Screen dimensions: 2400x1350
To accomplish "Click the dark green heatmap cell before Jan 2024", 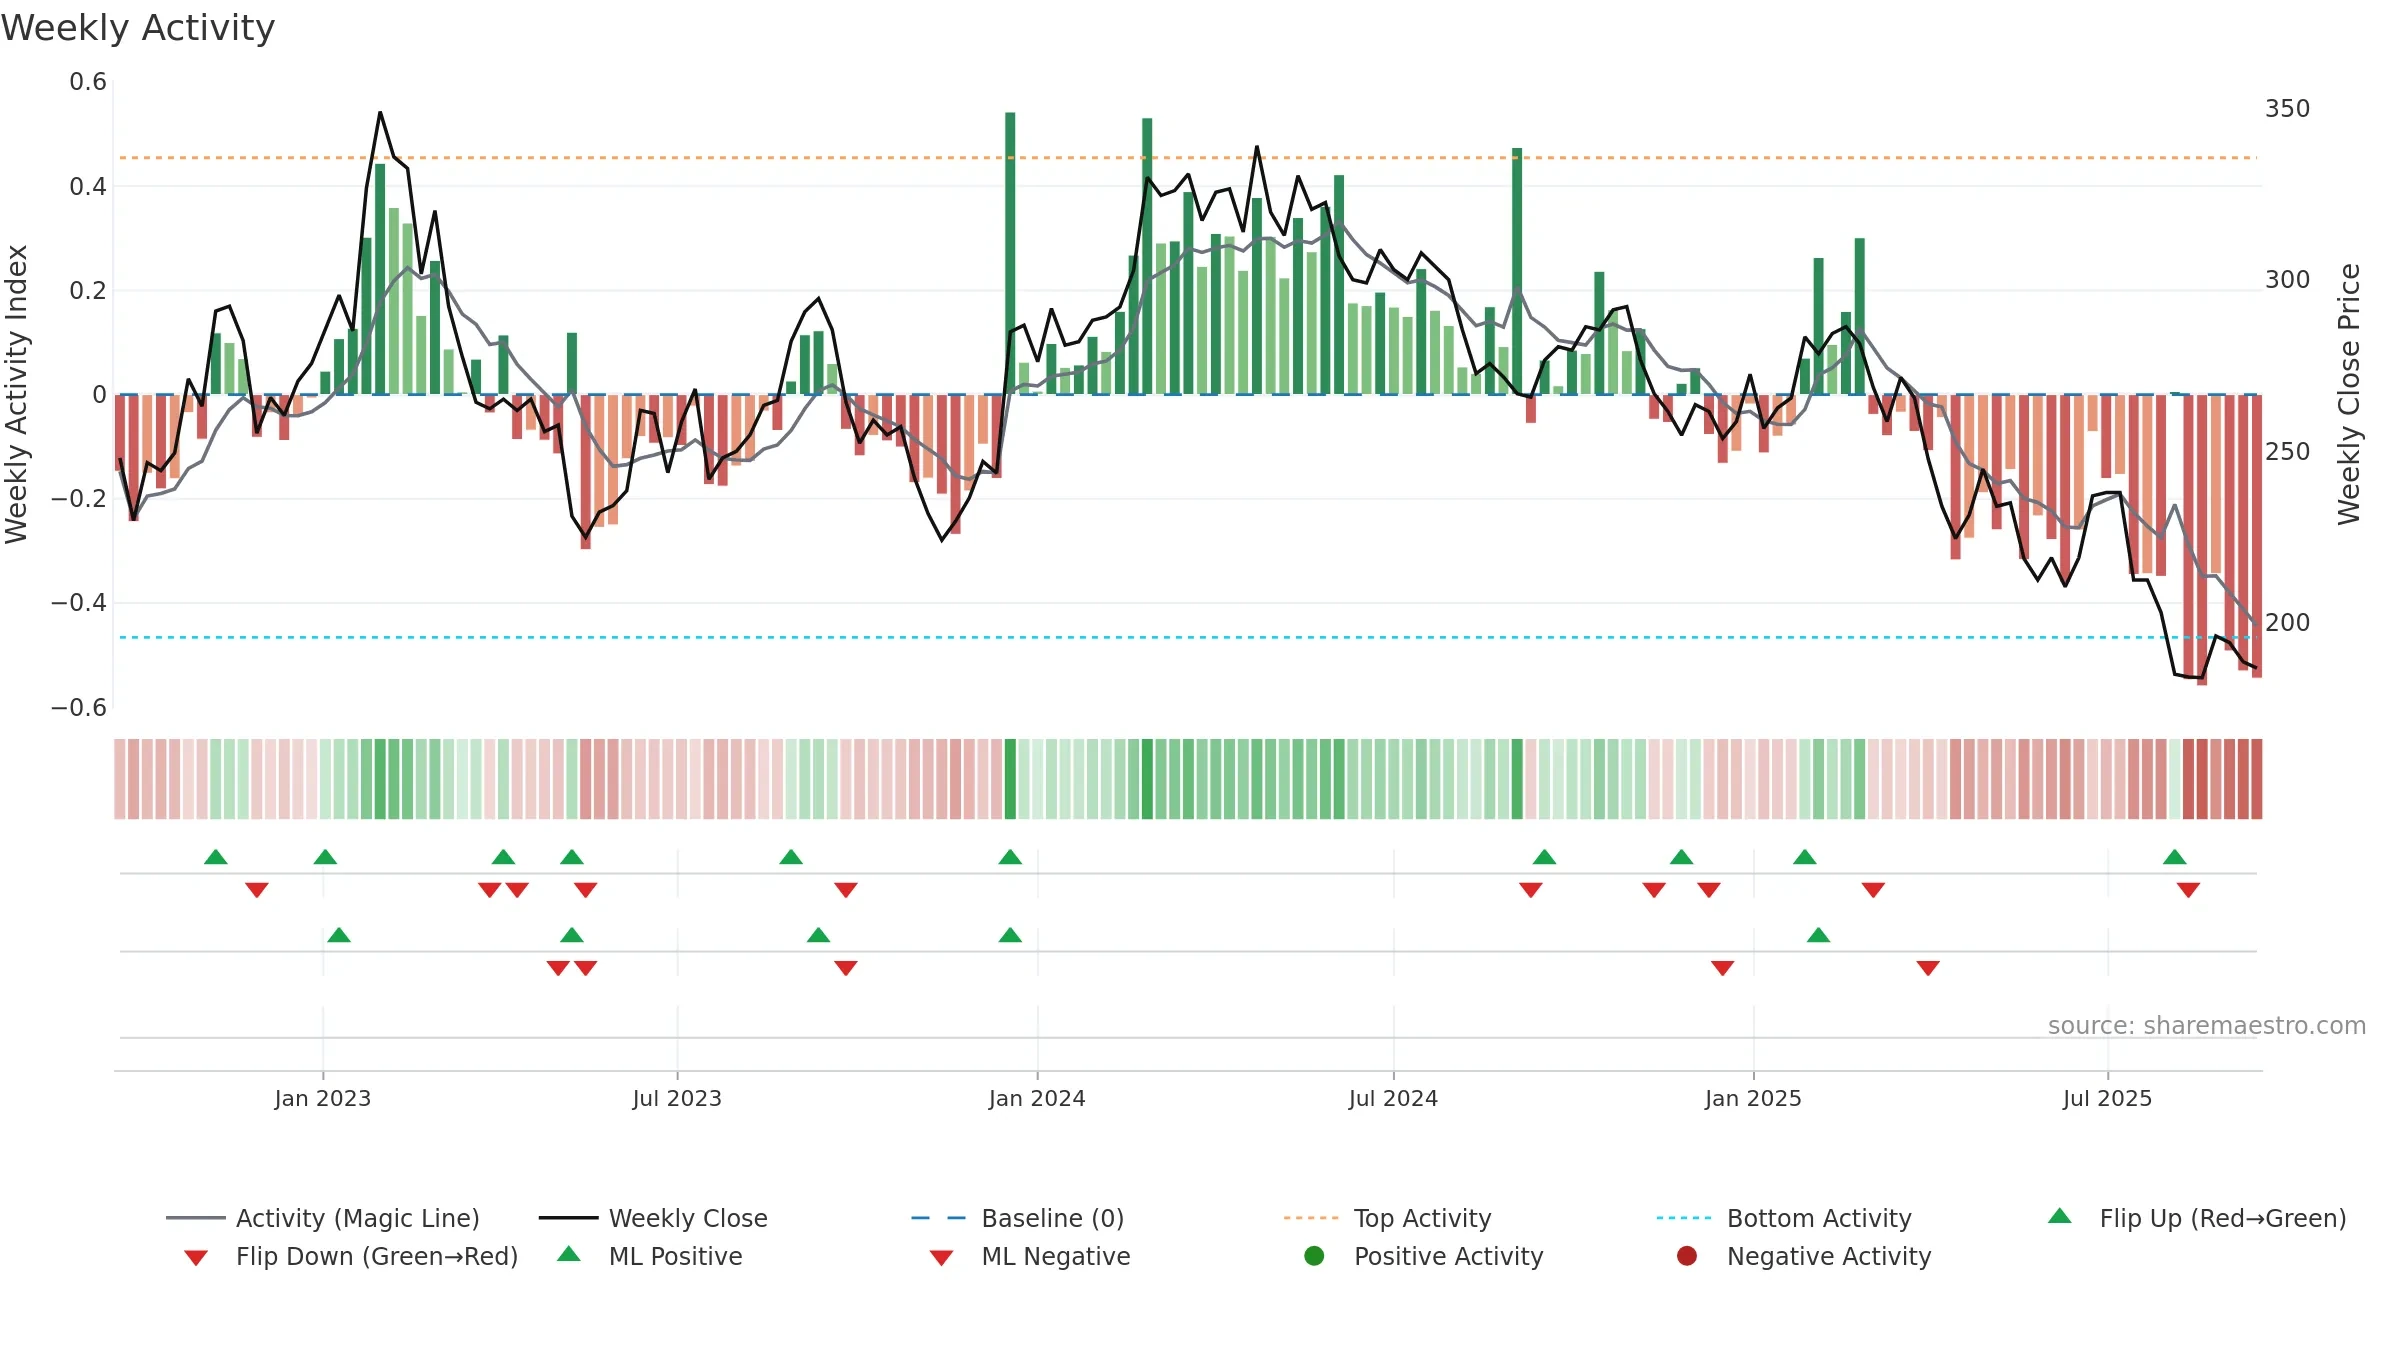I will click(x=1010, y=779).
